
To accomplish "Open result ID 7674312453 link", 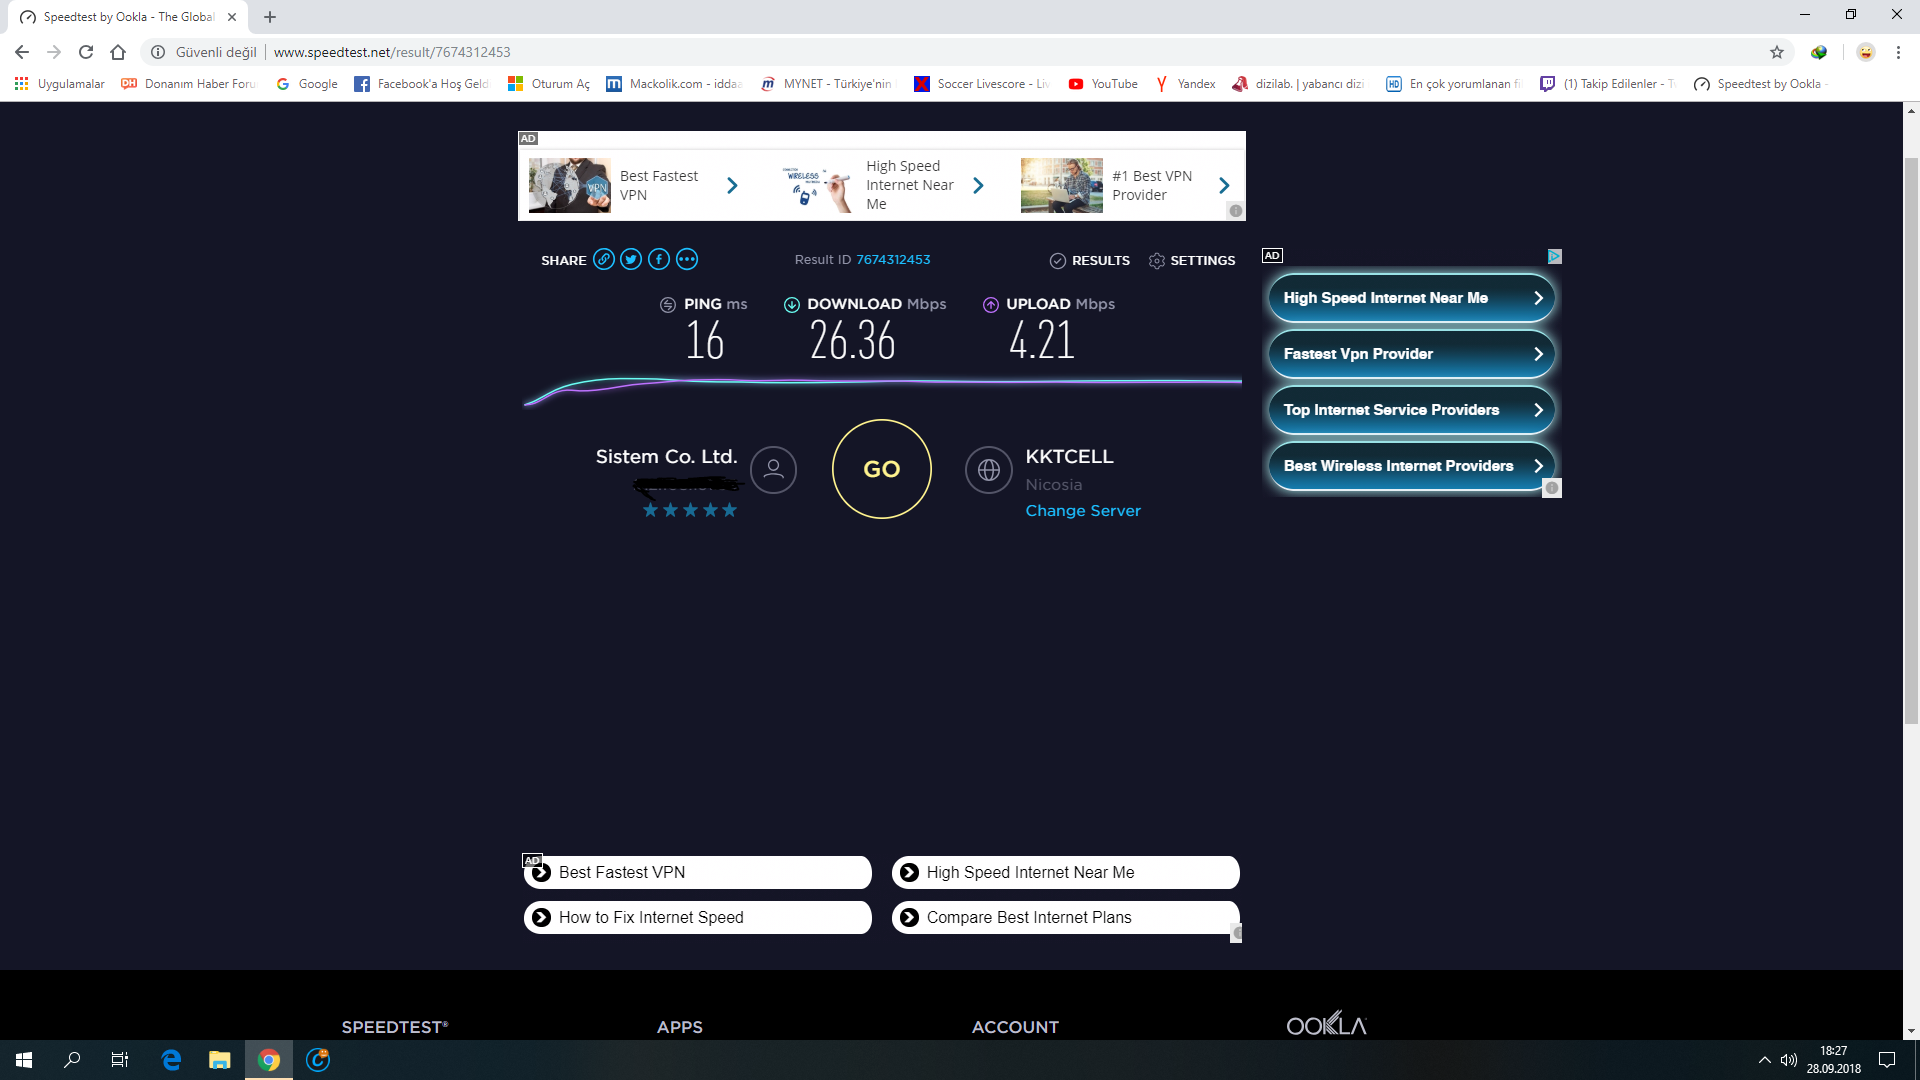I will (893, 259).
